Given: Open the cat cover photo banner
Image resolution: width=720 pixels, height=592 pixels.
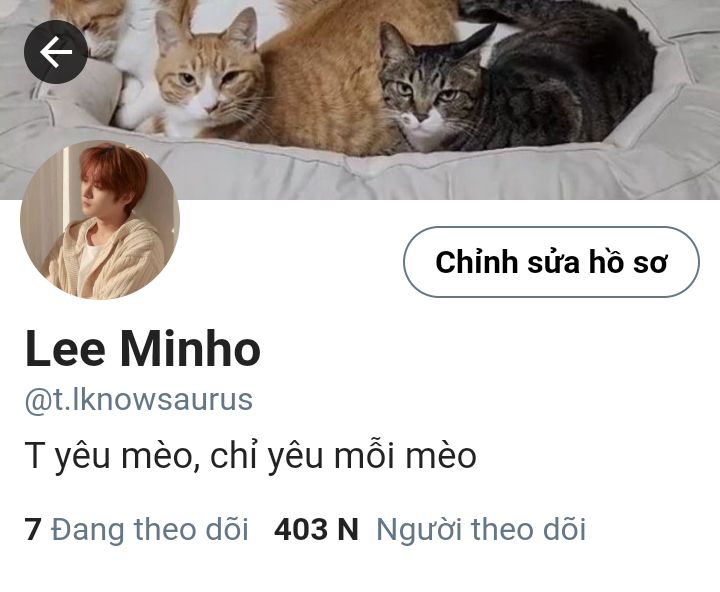Looking at the screenshot, I should point(360,100).
